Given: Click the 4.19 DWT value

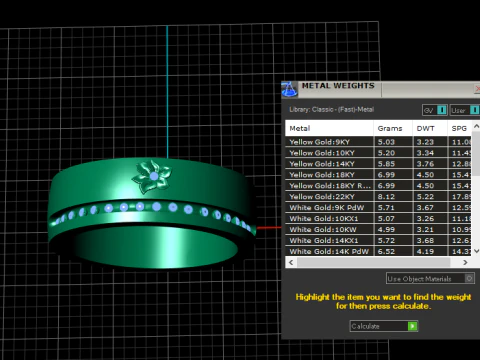Looking at the screenshot, I should pos(425,251).
